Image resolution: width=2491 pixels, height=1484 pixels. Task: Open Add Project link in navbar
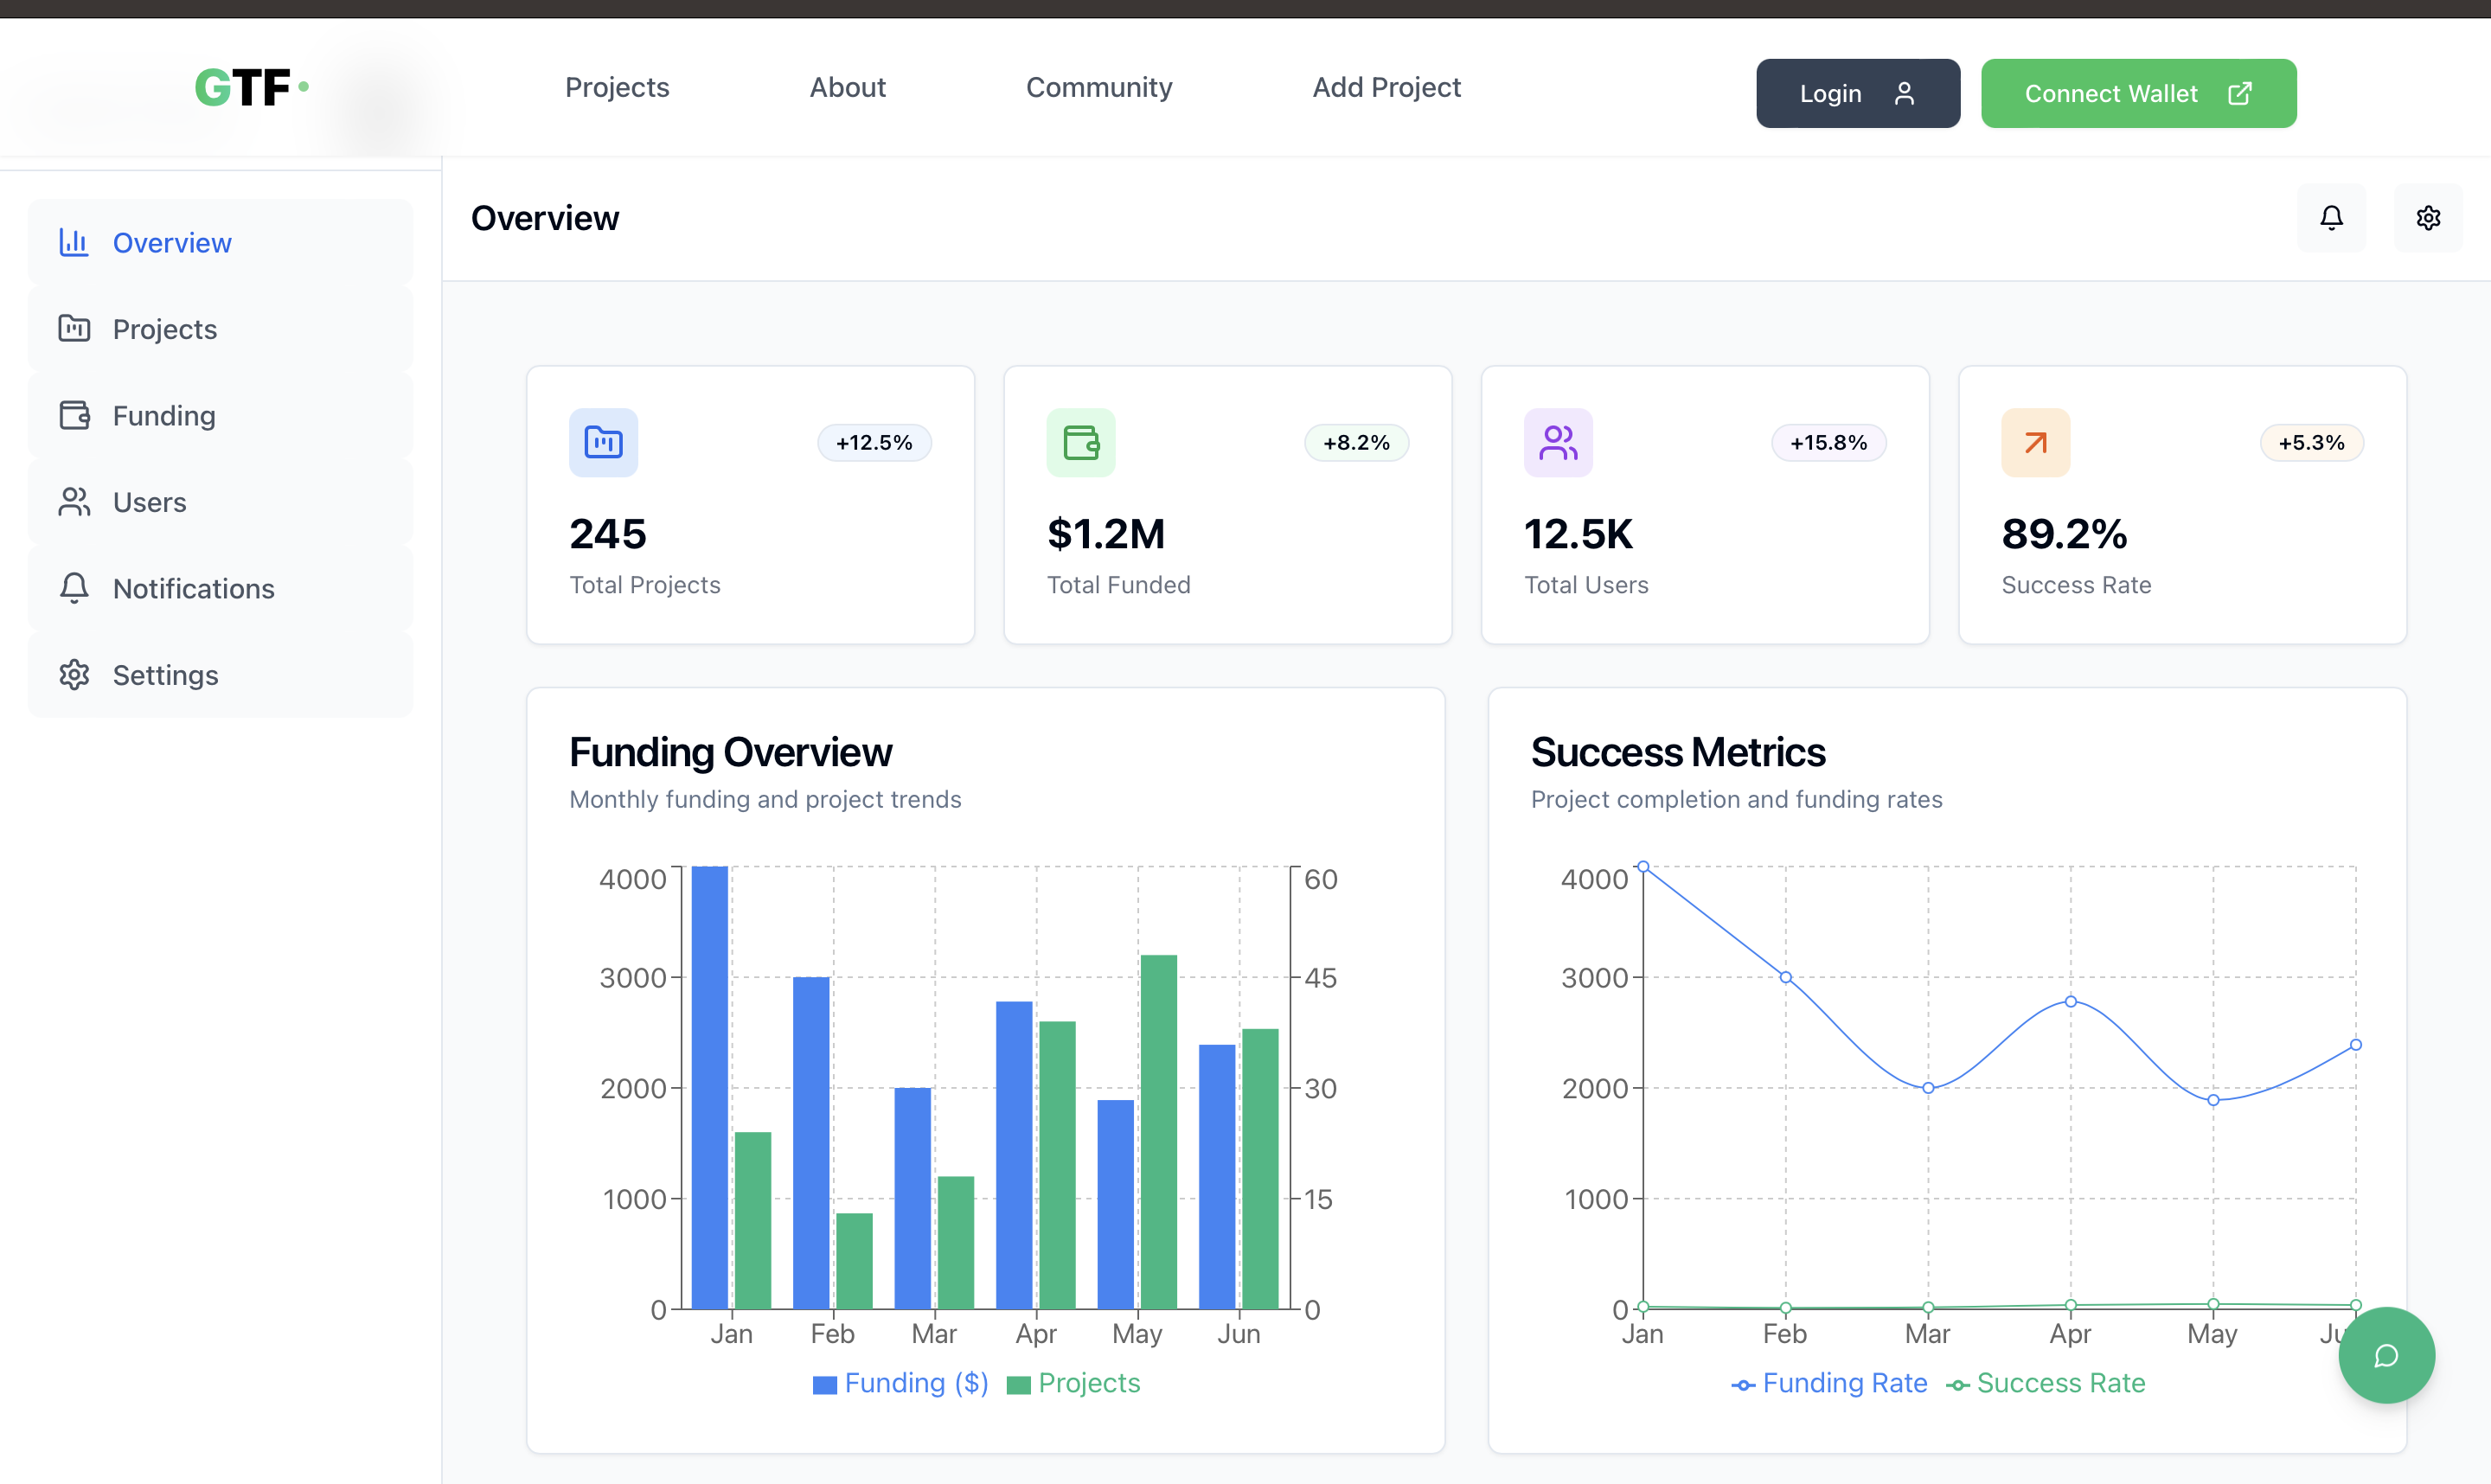pos(1386,88)
